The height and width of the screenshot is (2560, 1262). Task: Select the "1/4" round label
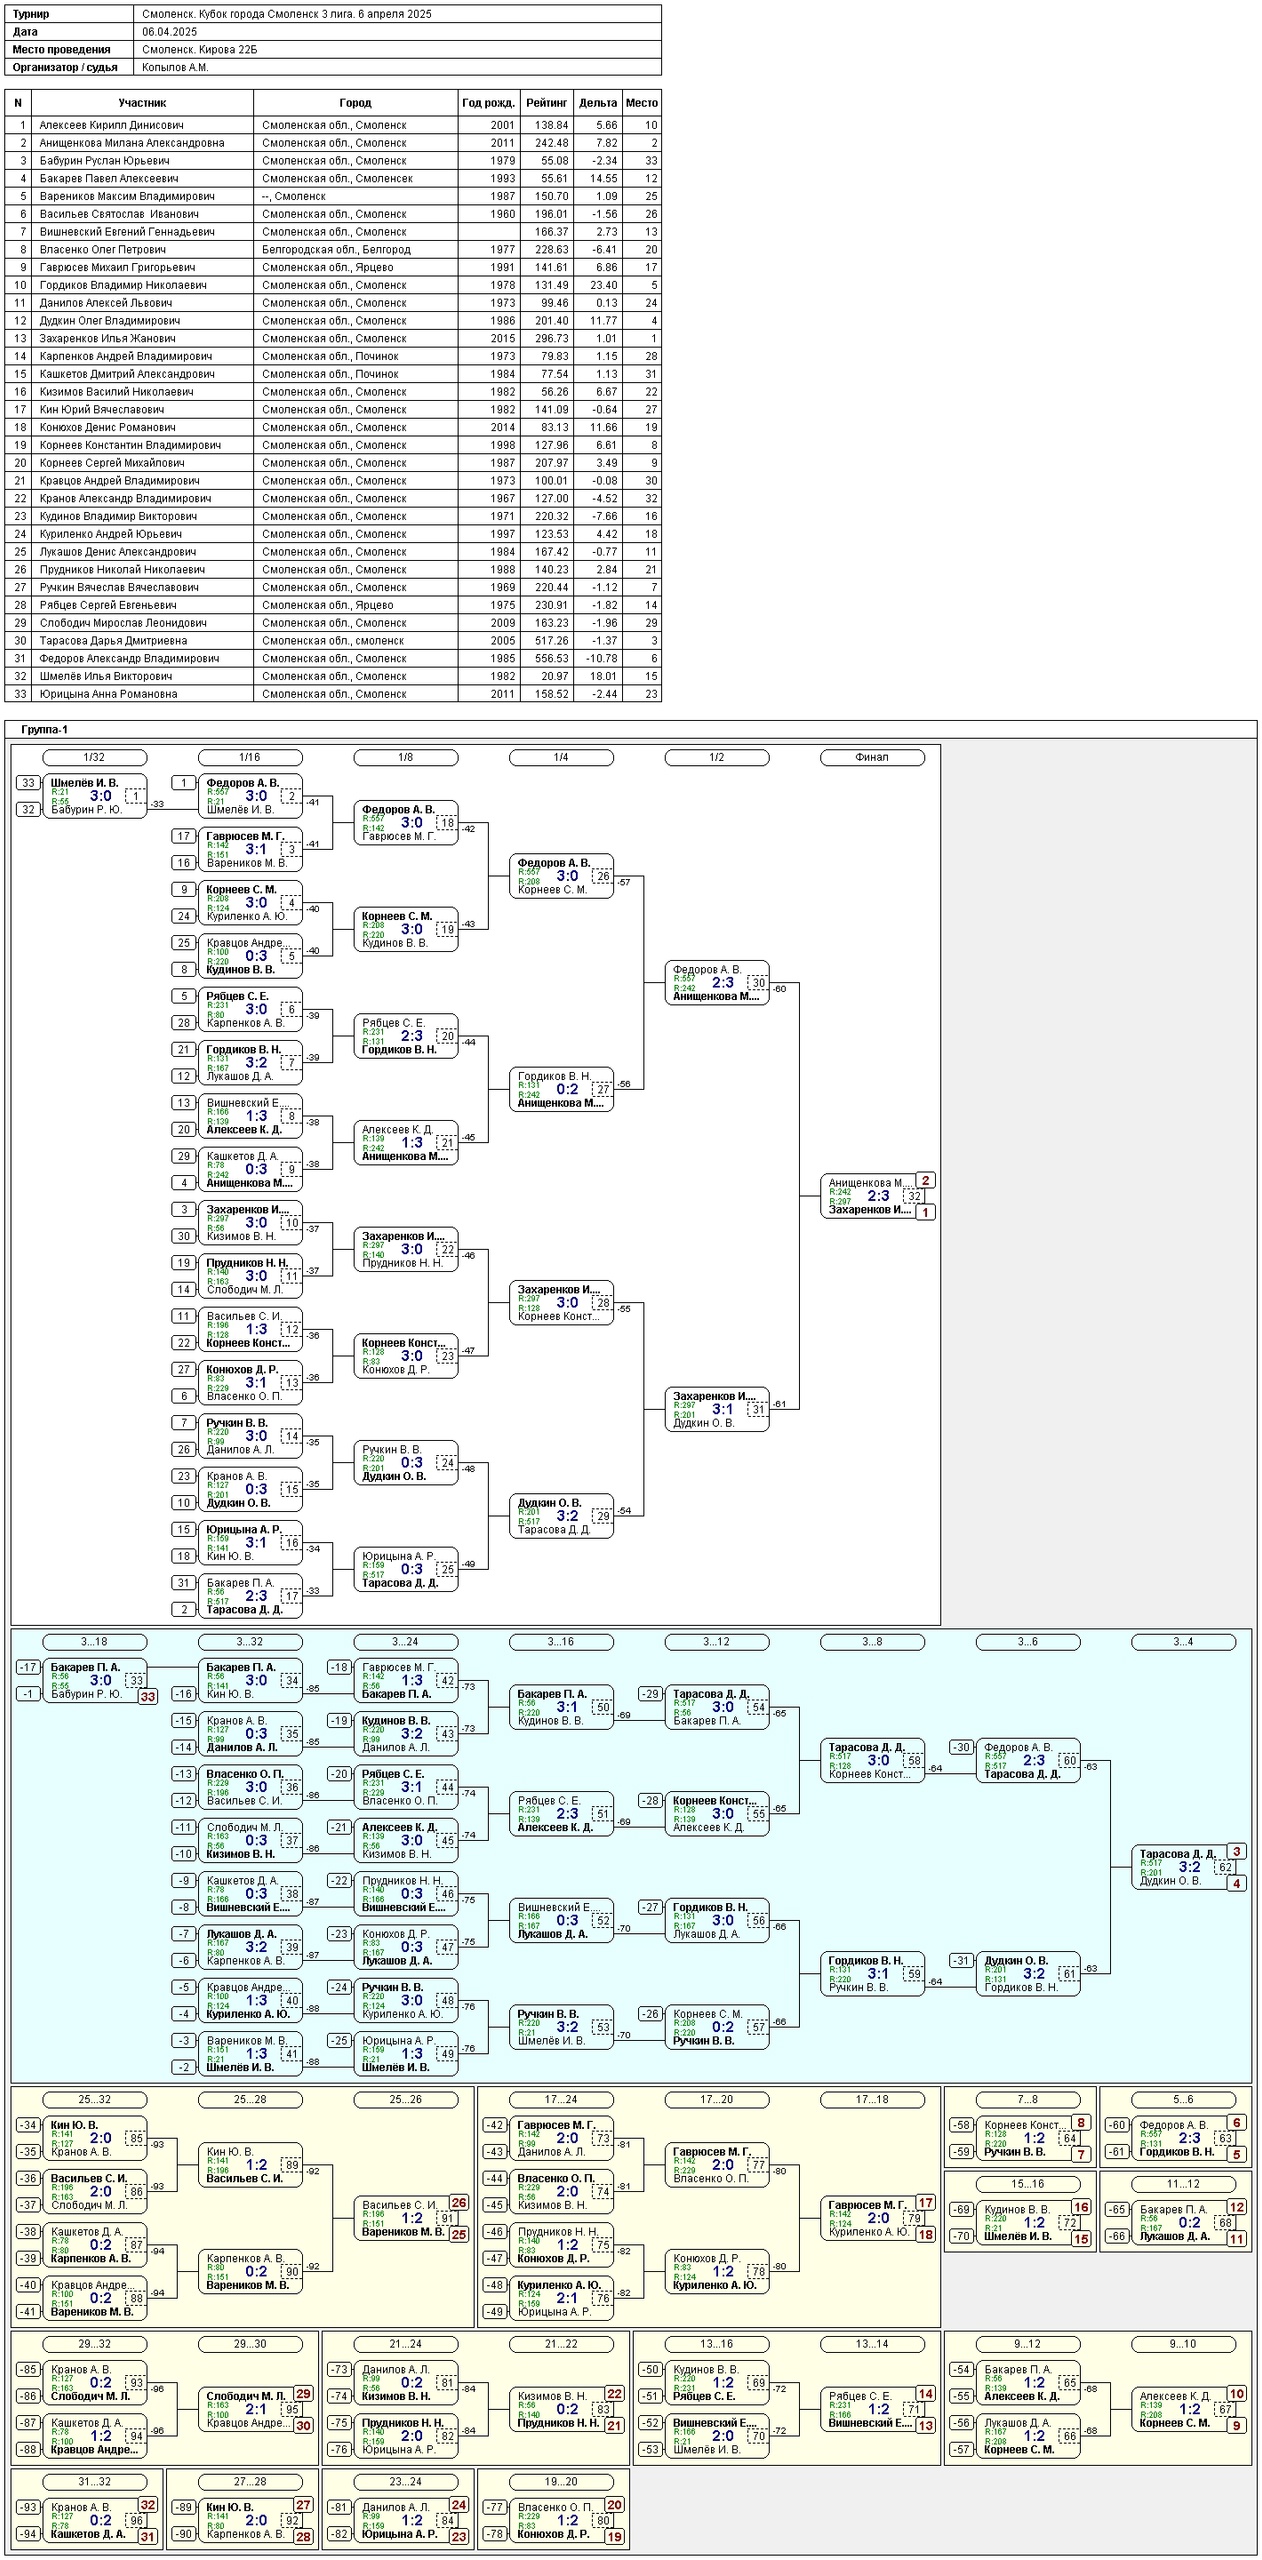tap(561, 757)
